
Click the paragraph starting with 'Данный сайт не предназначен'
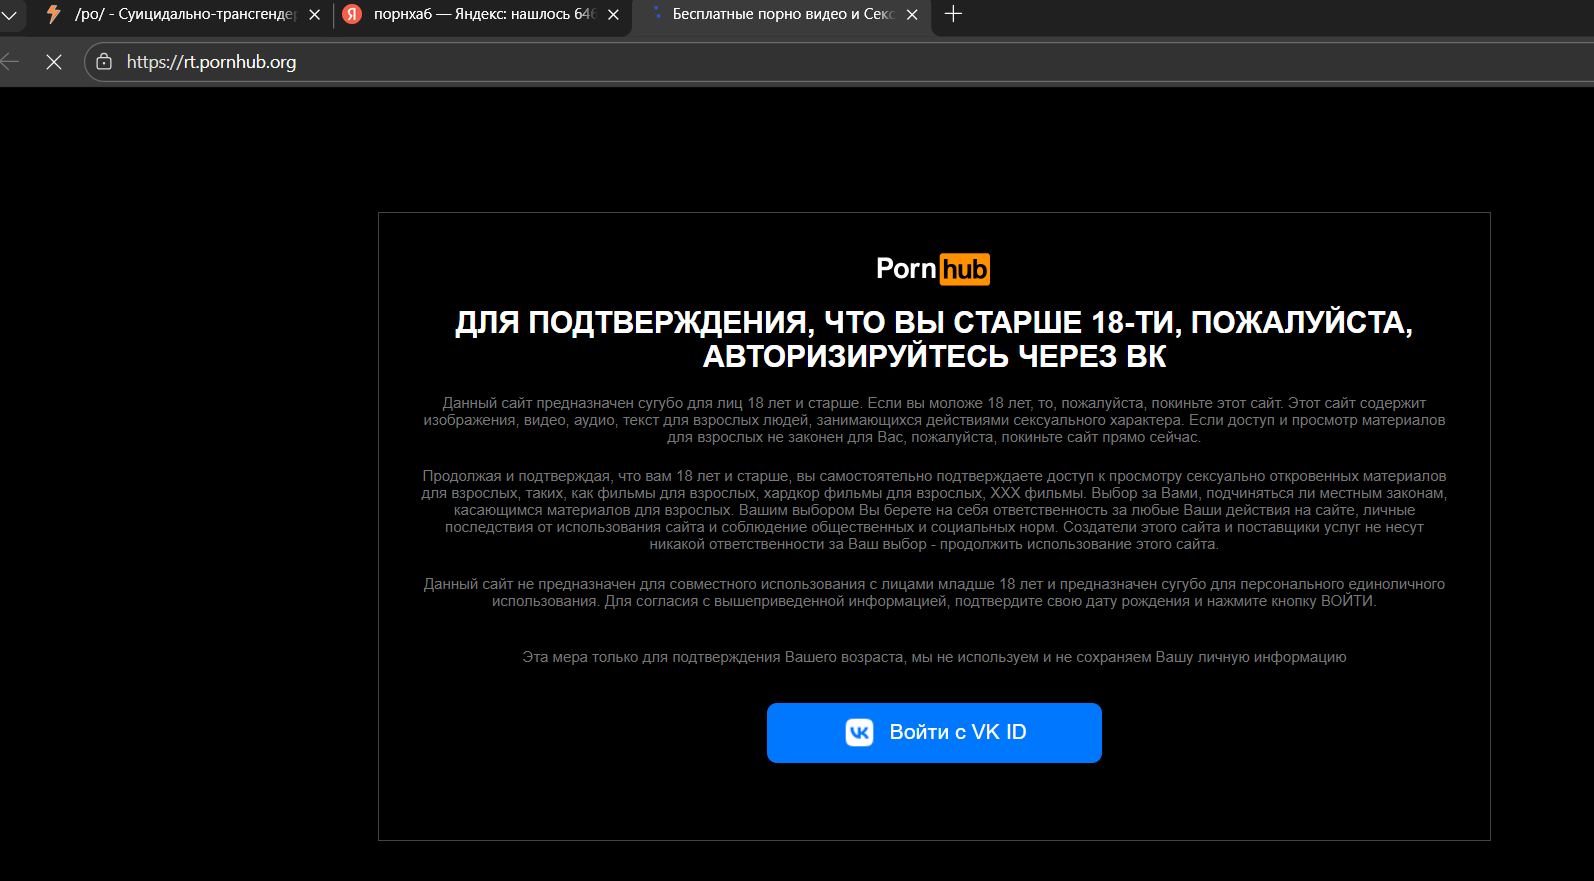(x=934, y=593)
